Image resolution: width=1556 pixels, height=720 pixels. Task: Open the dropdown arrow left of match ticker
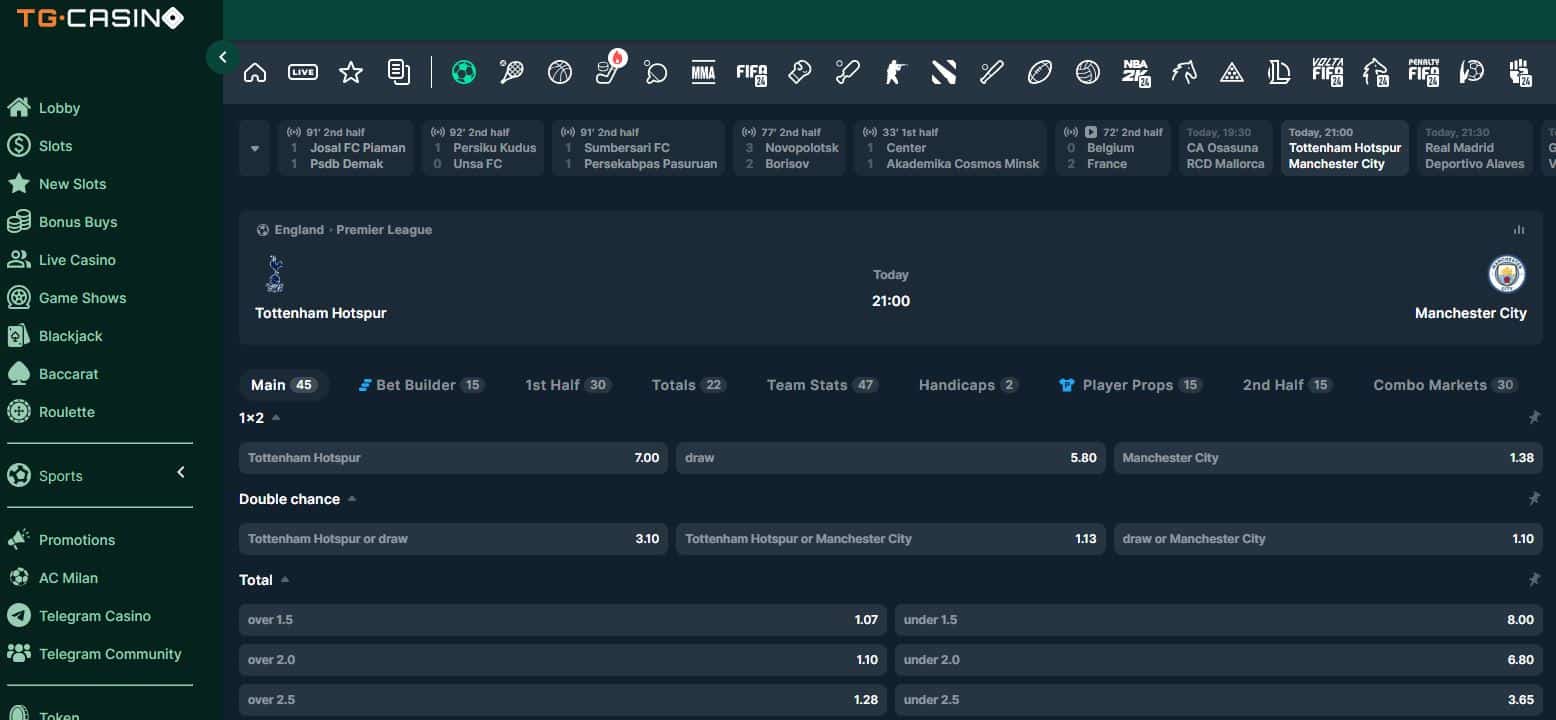pos(254,148)
